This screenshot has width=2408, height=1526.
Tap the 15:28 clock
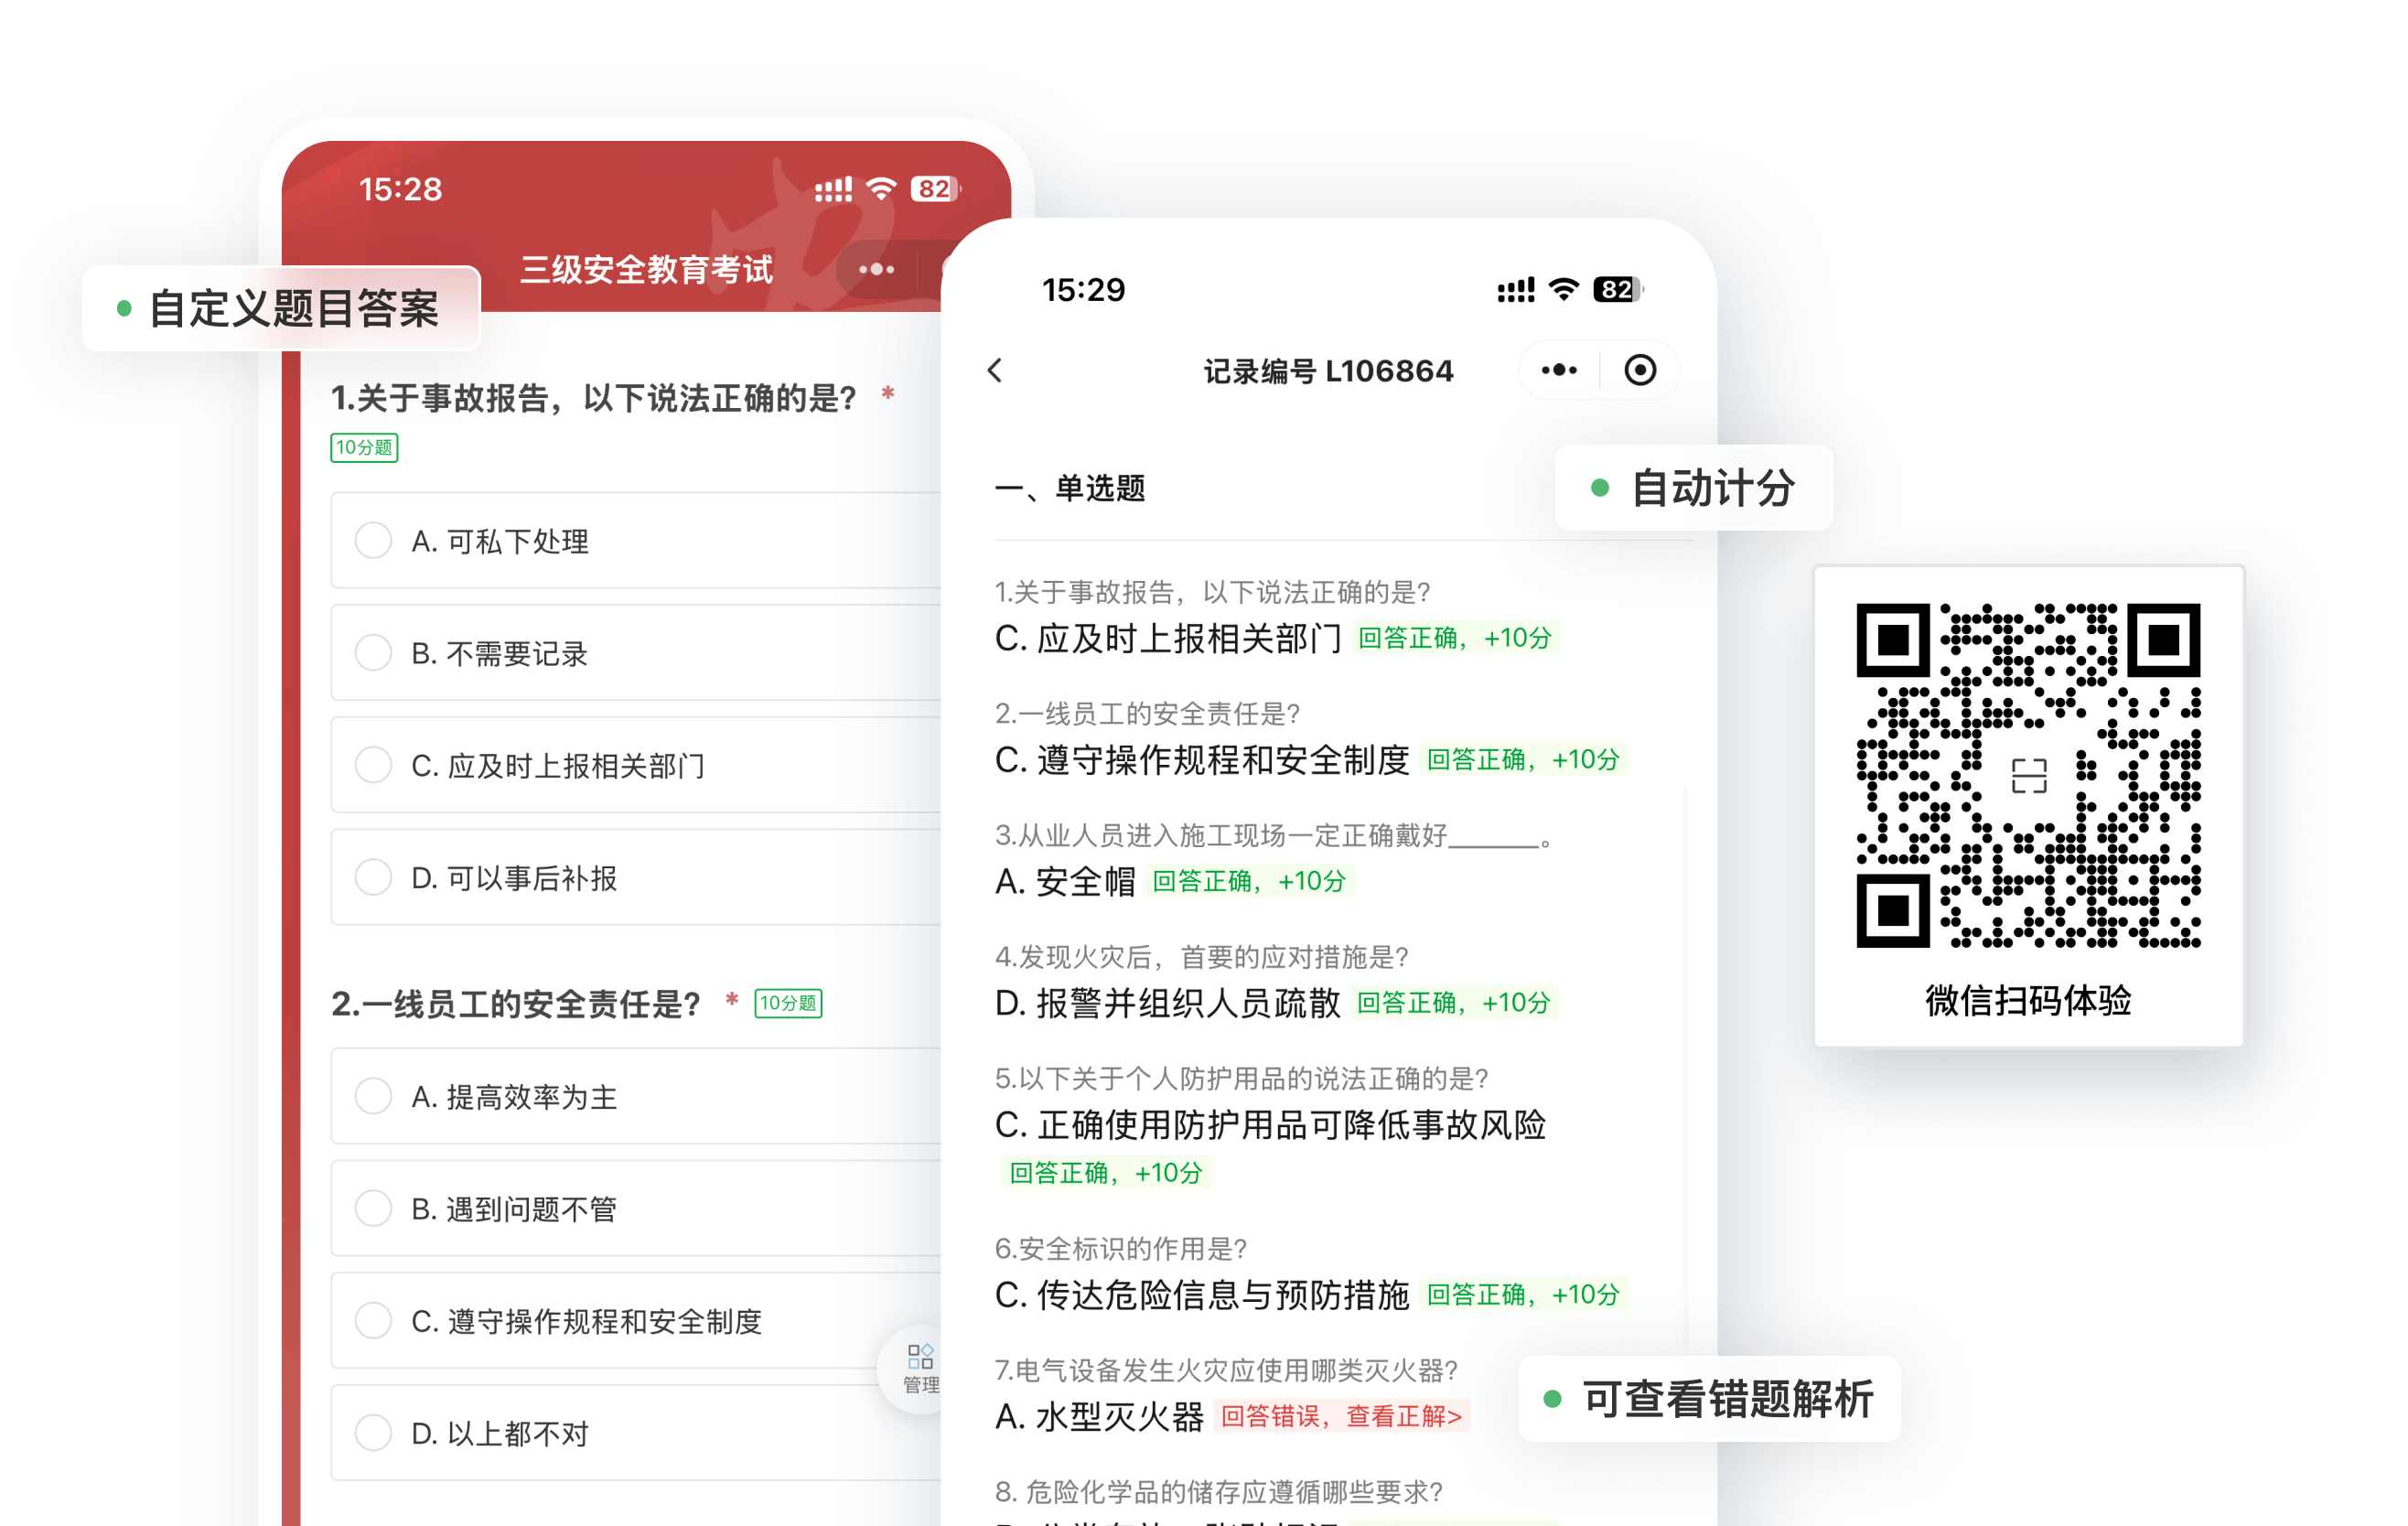click(x=401, y=189)
